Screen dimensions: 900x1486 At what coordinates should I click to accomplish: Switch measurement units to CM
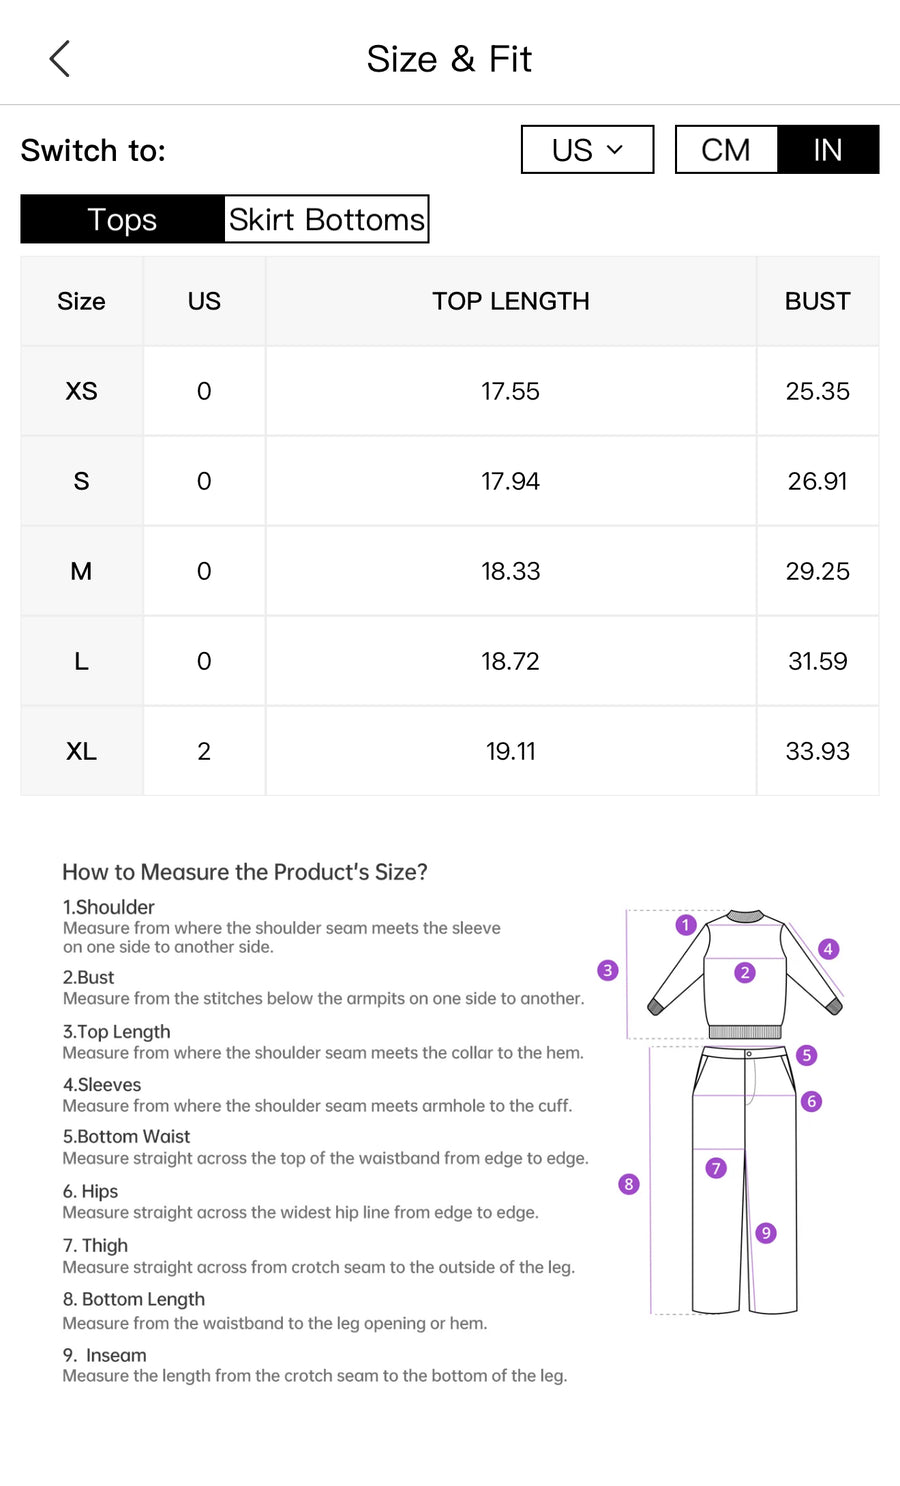pos(726,150)
